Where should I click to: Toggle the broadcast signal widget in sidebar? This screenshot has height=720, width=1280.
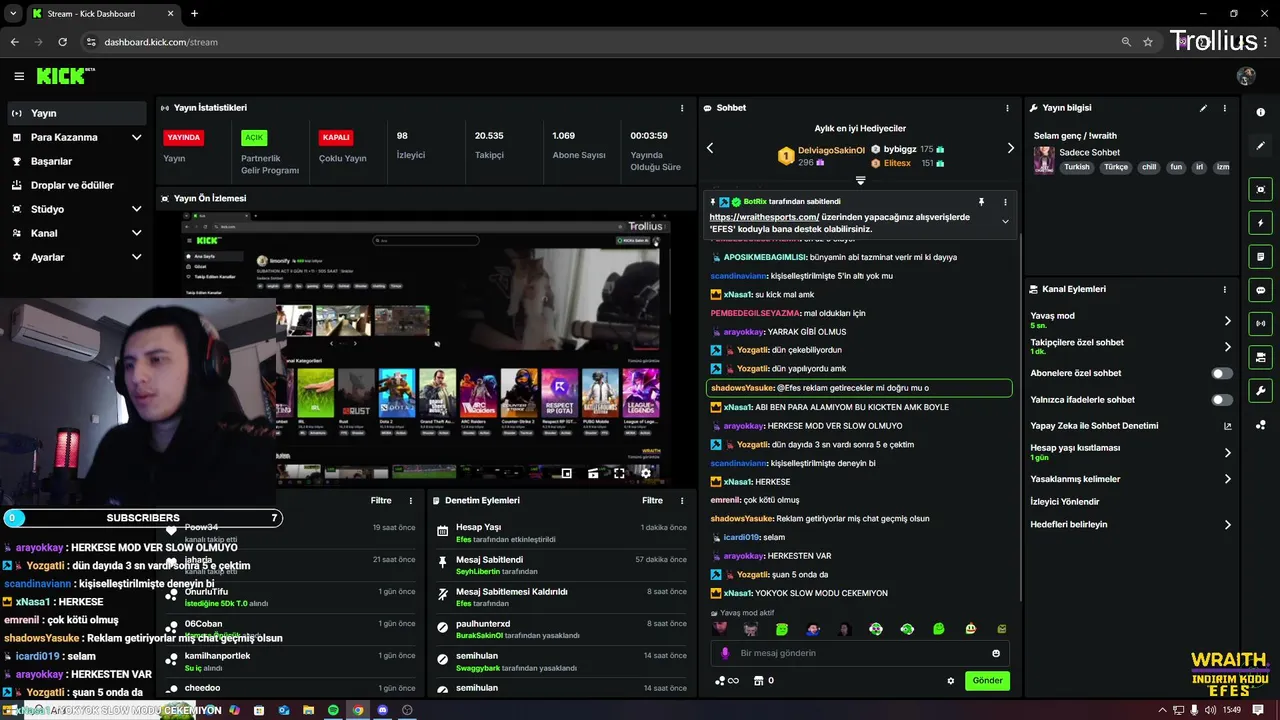point(1260,323)
